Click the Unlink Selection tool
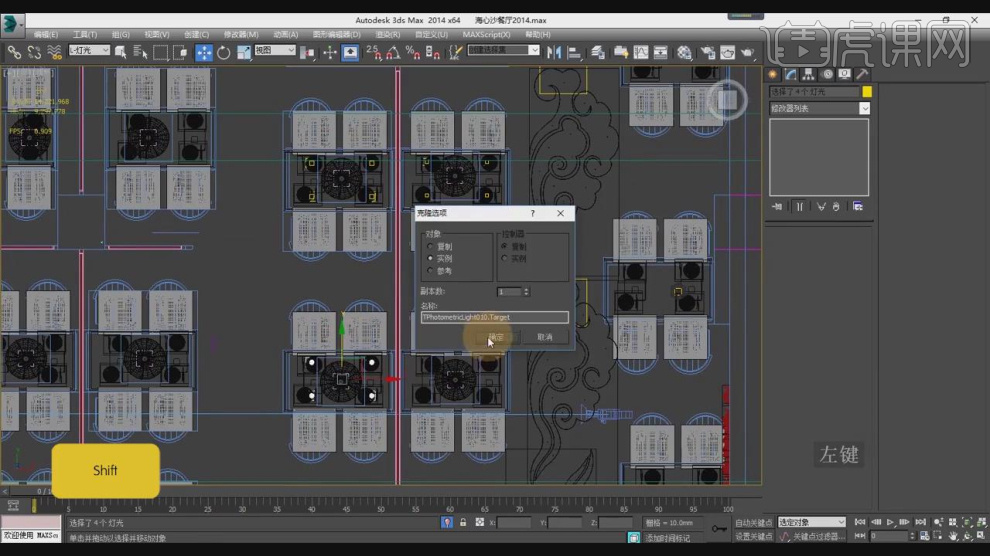Viewport: 990px width, 556px height. [x=34, y=52]
